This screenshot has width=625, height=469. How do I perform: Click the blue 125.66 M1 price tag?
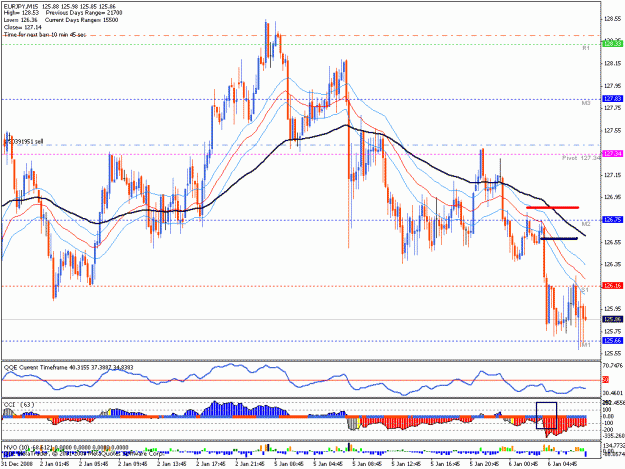coord(613,341)
